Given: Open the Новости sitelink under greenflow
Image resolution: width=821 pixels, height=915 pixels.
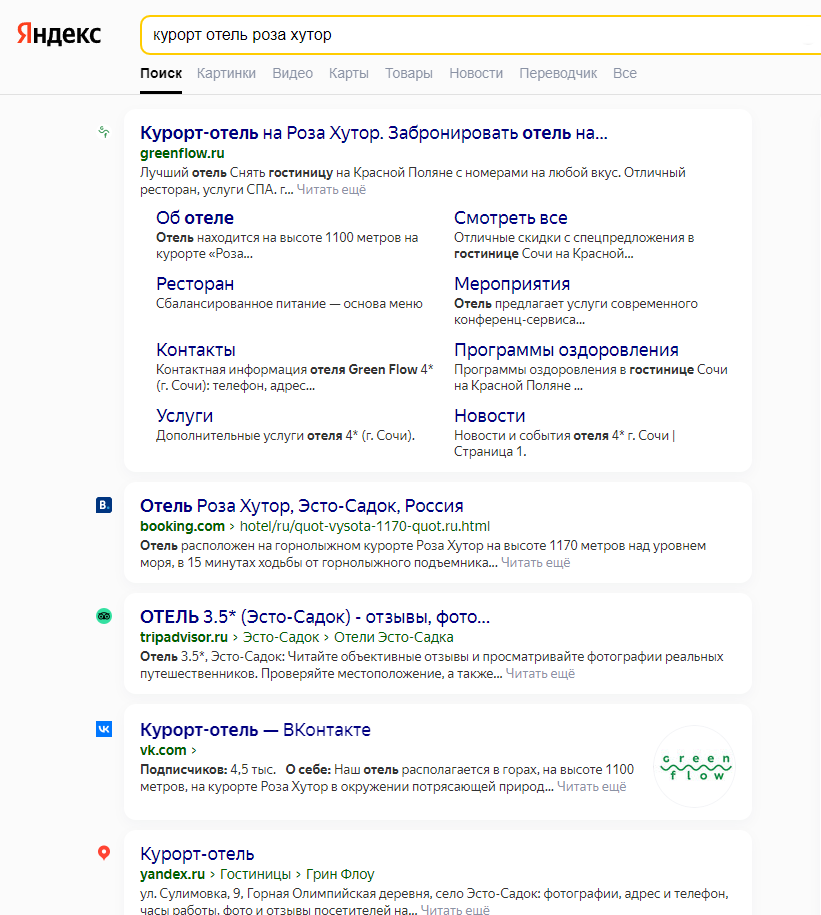Looking at the screenshot, I should pyautogui.click(x=490, y=415).
